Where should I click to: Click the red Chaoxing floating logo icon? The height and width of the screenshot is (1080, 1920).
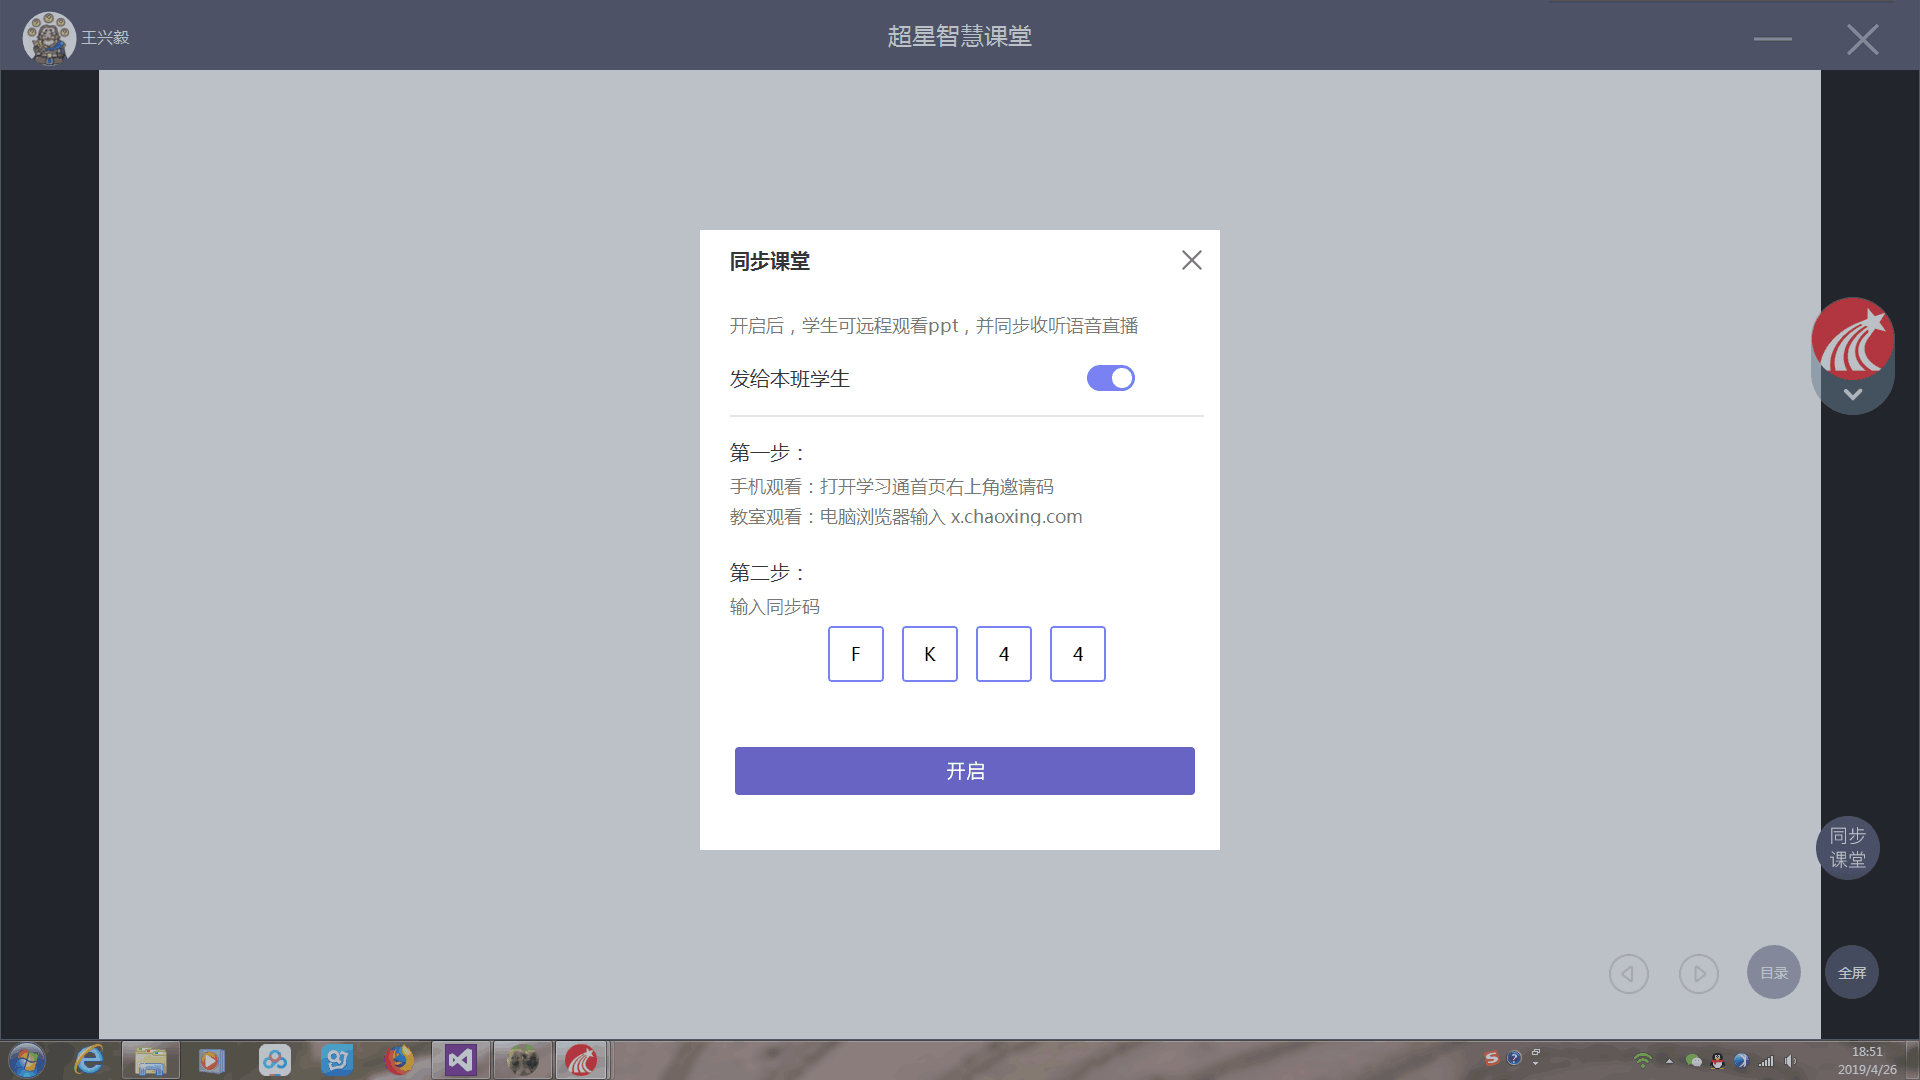[1852, 338]
